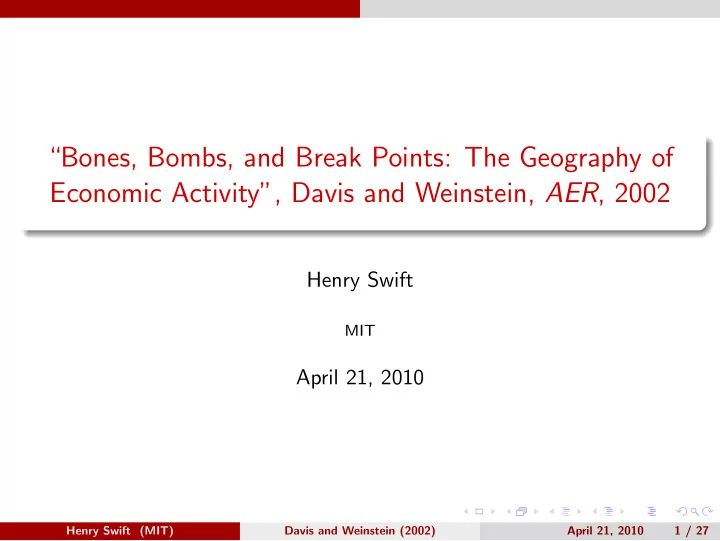Click the "1 / 27" page counter
The height and width of the screenshot is (541, 720).
click(691, 530)
